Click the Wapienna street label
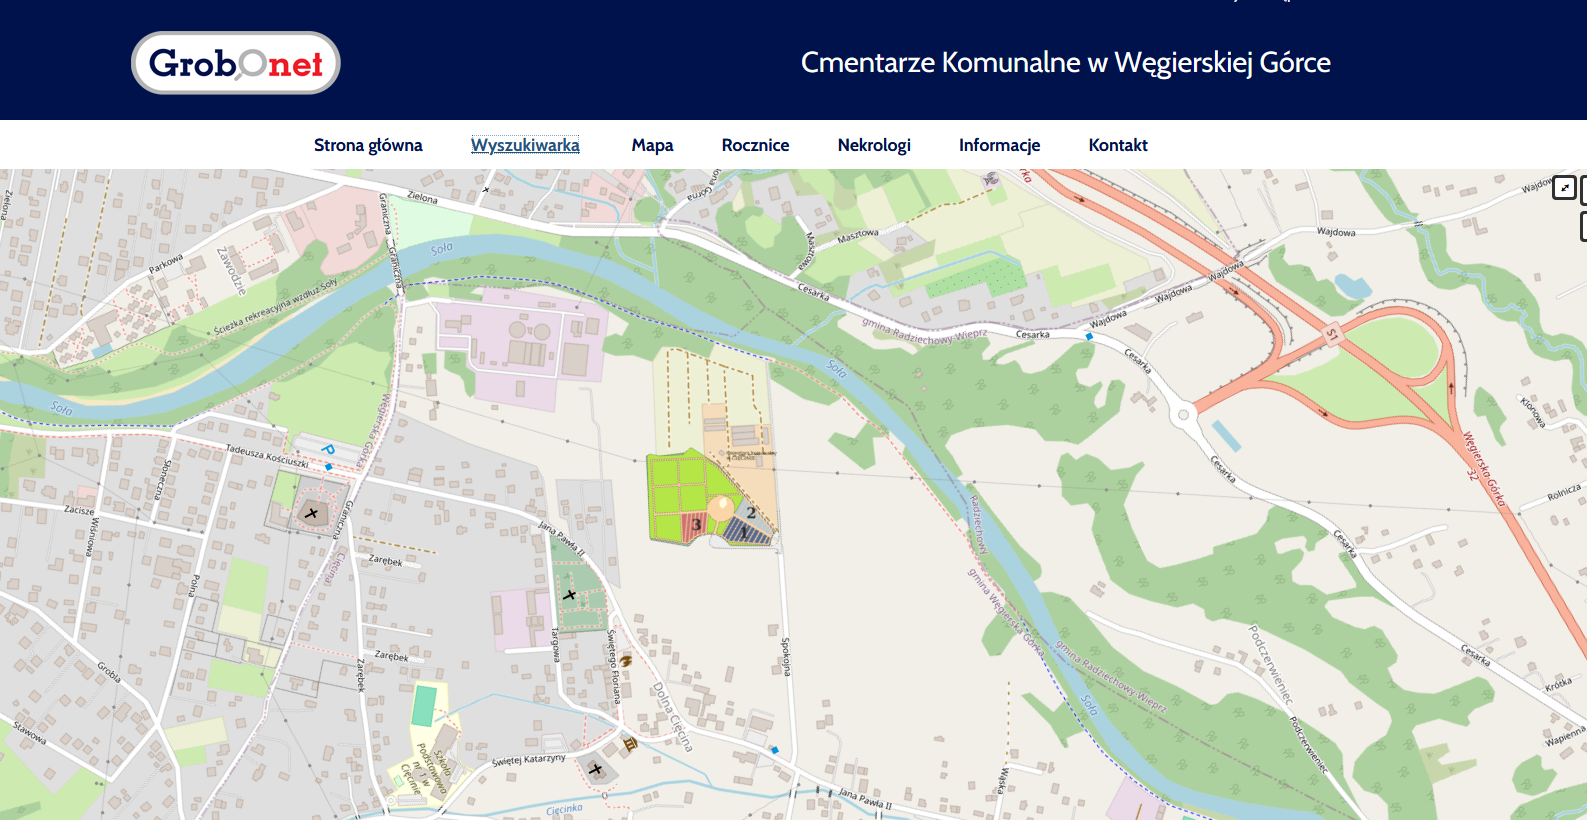This screenshot has width=1587, height=820. [x=1565, y=736]
